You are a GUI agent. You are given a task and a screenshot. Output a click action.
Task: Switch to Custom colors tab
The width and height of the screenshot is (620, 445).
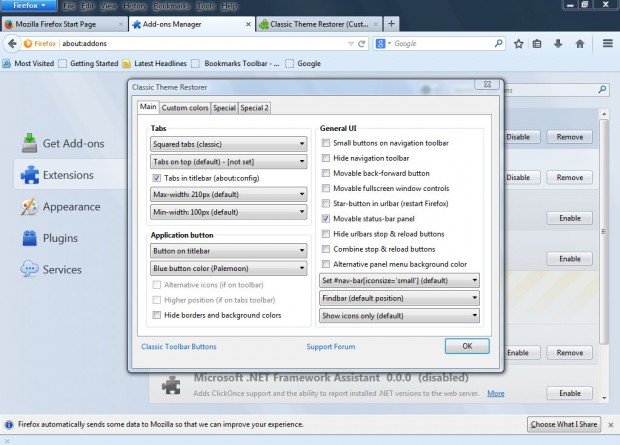(185, 108)
